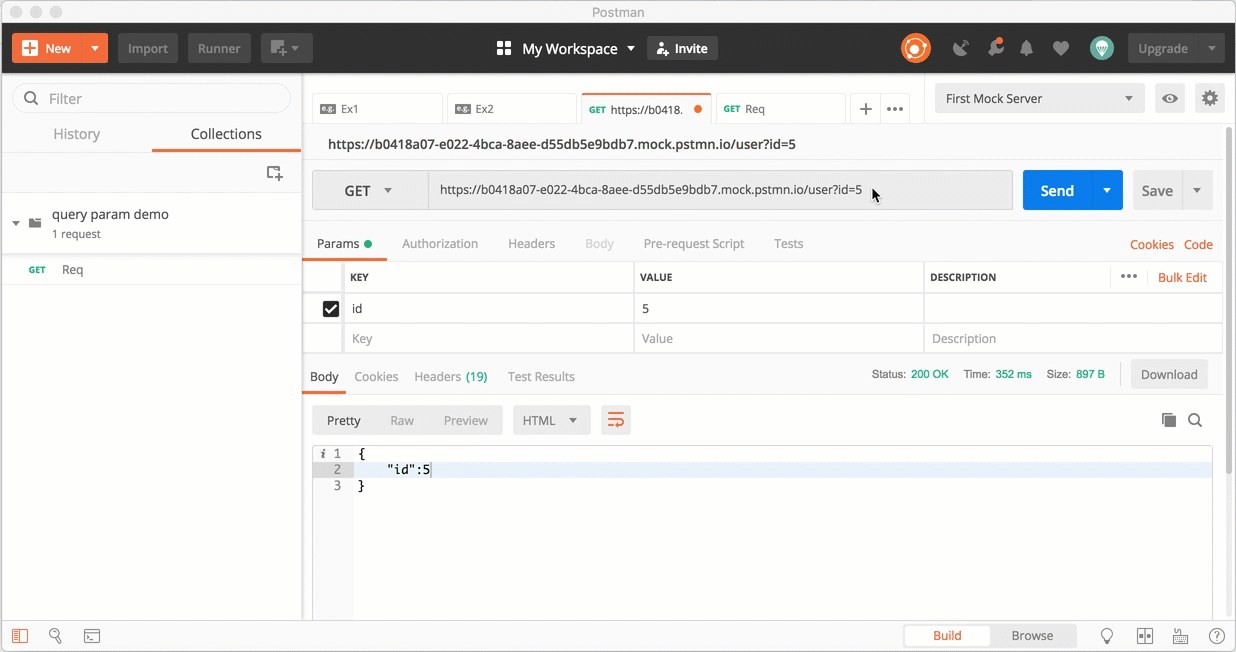1236x652 pixels.
Task: Open the First Mock Server environment dropdown
Action: (x=1038, y=98)
